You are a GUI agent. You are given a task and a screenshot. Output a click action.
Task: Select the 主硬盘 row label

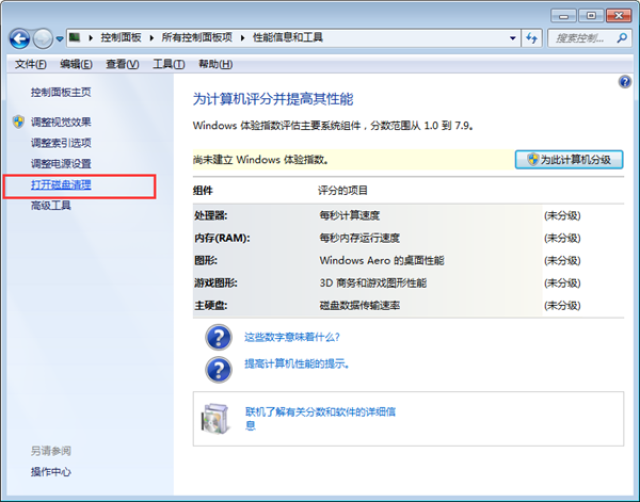point(211,305)
